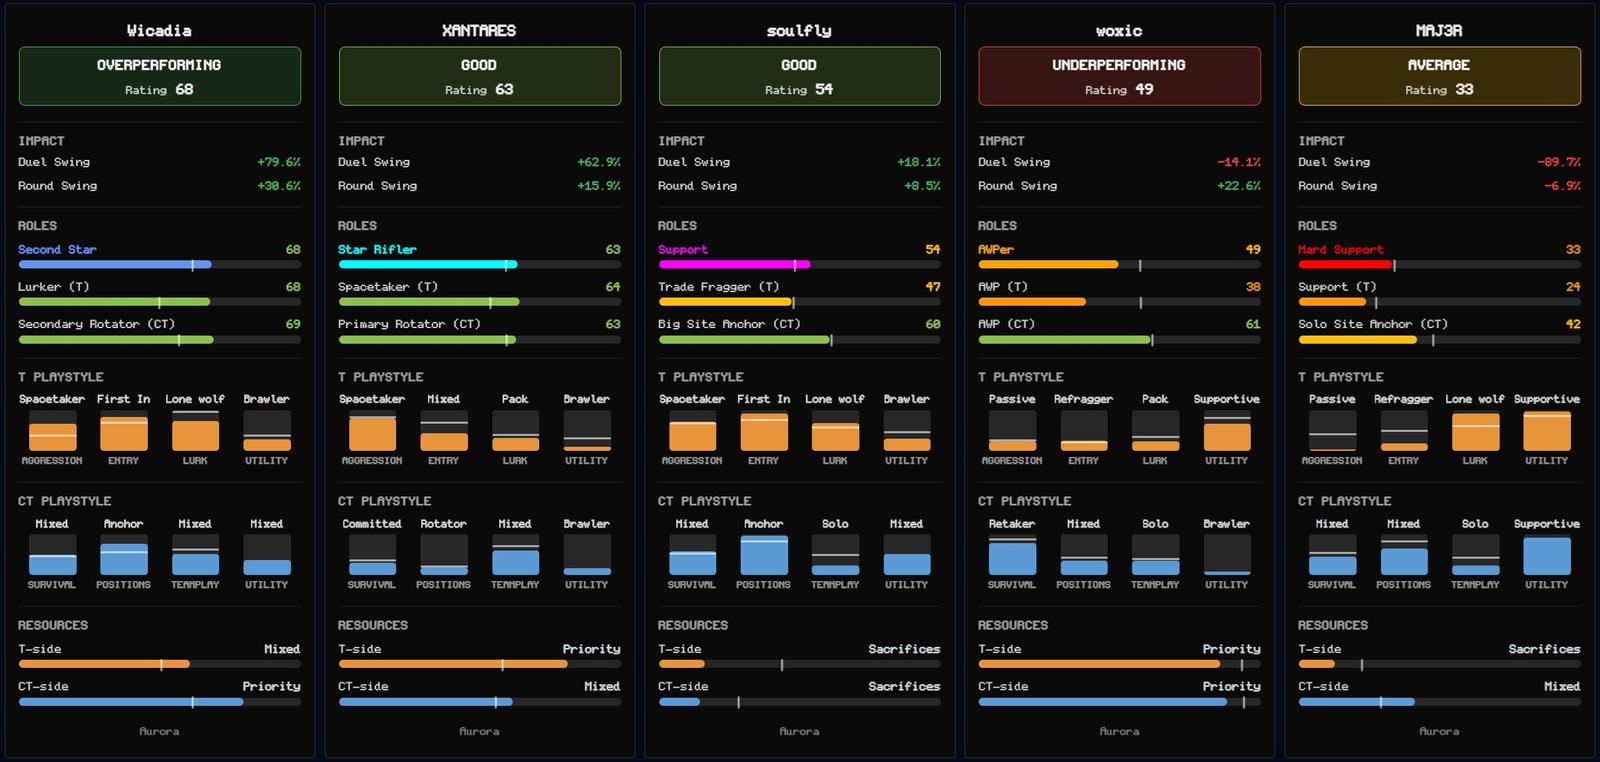Click soulfly's CT-side Sacrifices resources bar
The height and width of the screenshot is (762, 1600).
(800, 702)
